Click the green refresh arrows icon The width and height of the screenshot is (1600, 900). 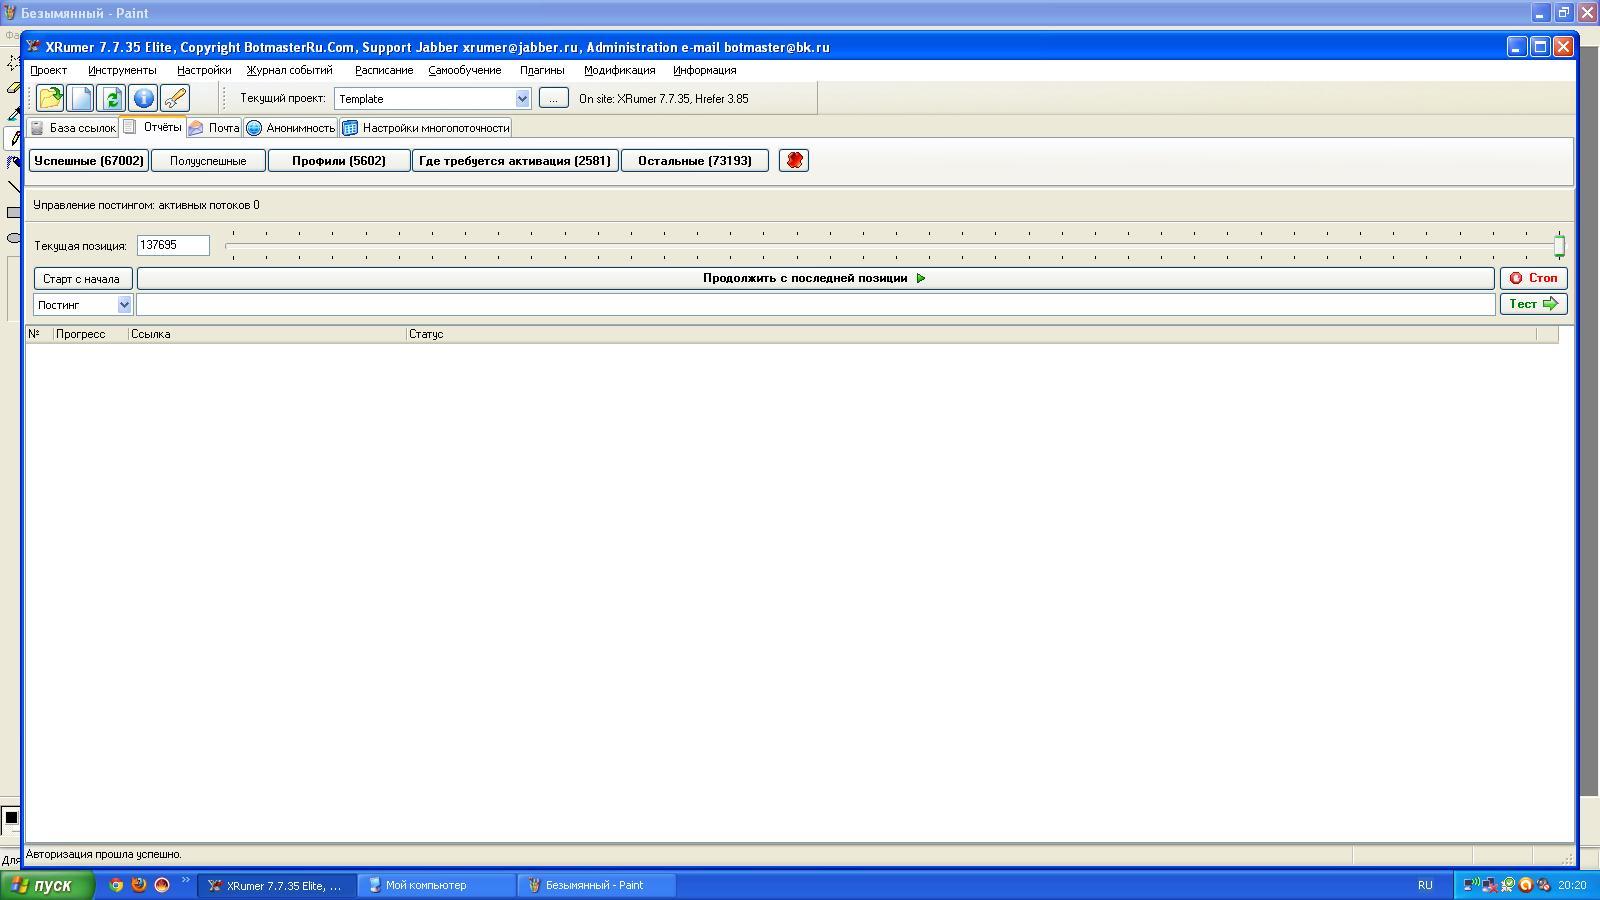pos(112,98)
